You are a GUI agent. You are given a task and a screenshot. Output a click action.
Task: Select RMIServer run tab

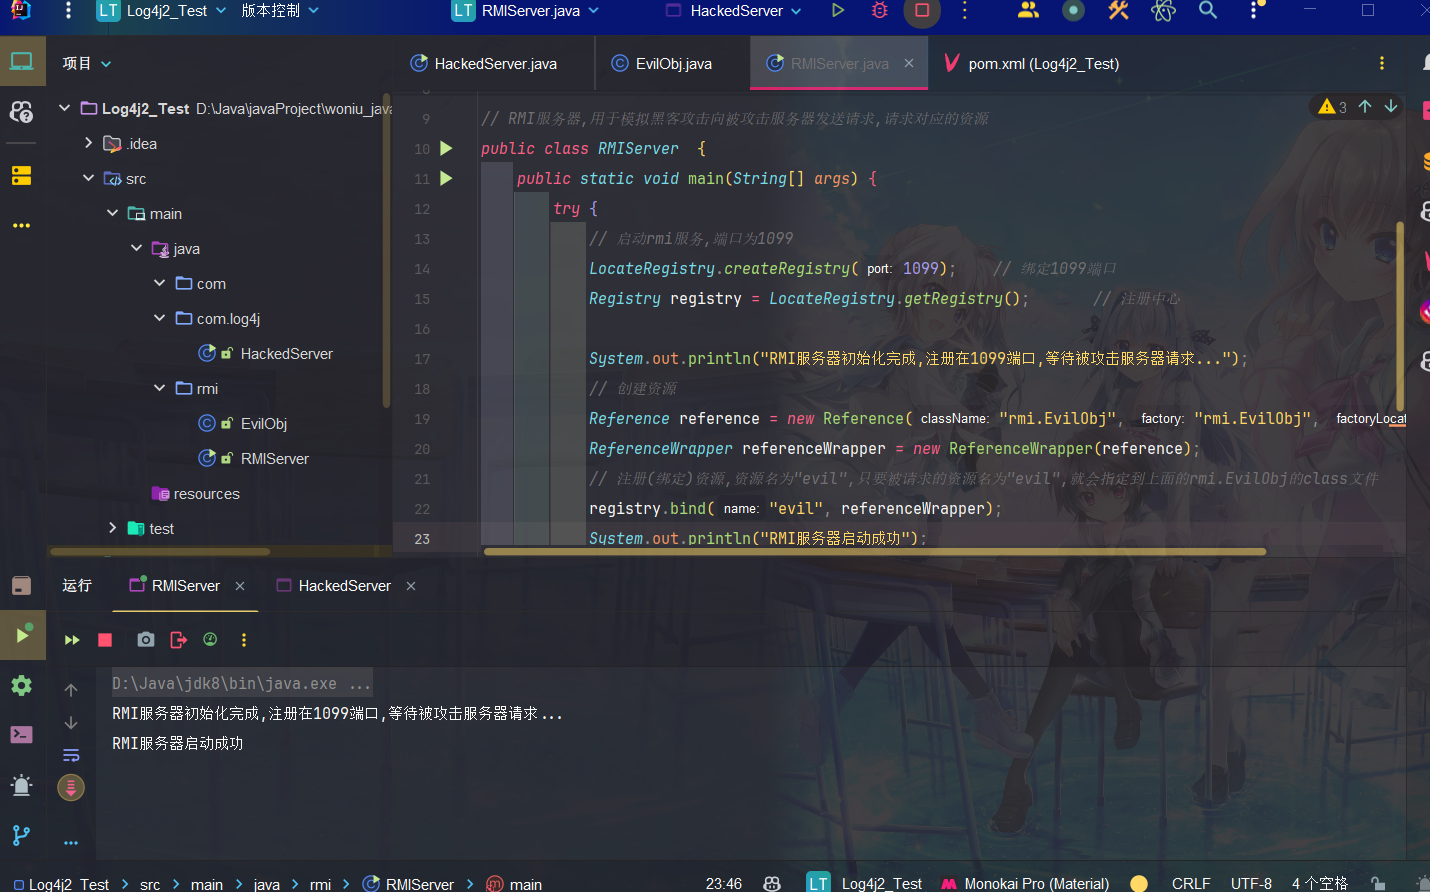tap(175, 586)
